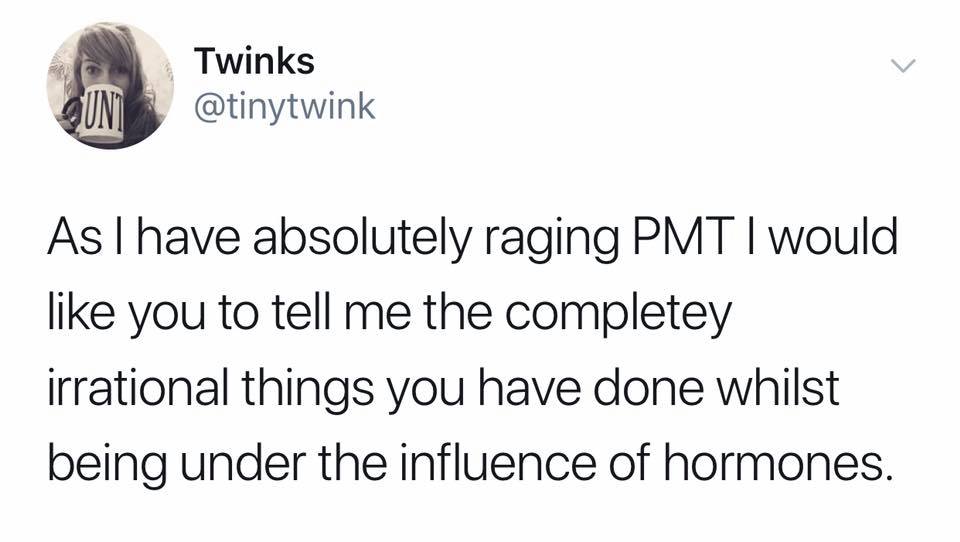Select the tweet text body

point(473,350)
